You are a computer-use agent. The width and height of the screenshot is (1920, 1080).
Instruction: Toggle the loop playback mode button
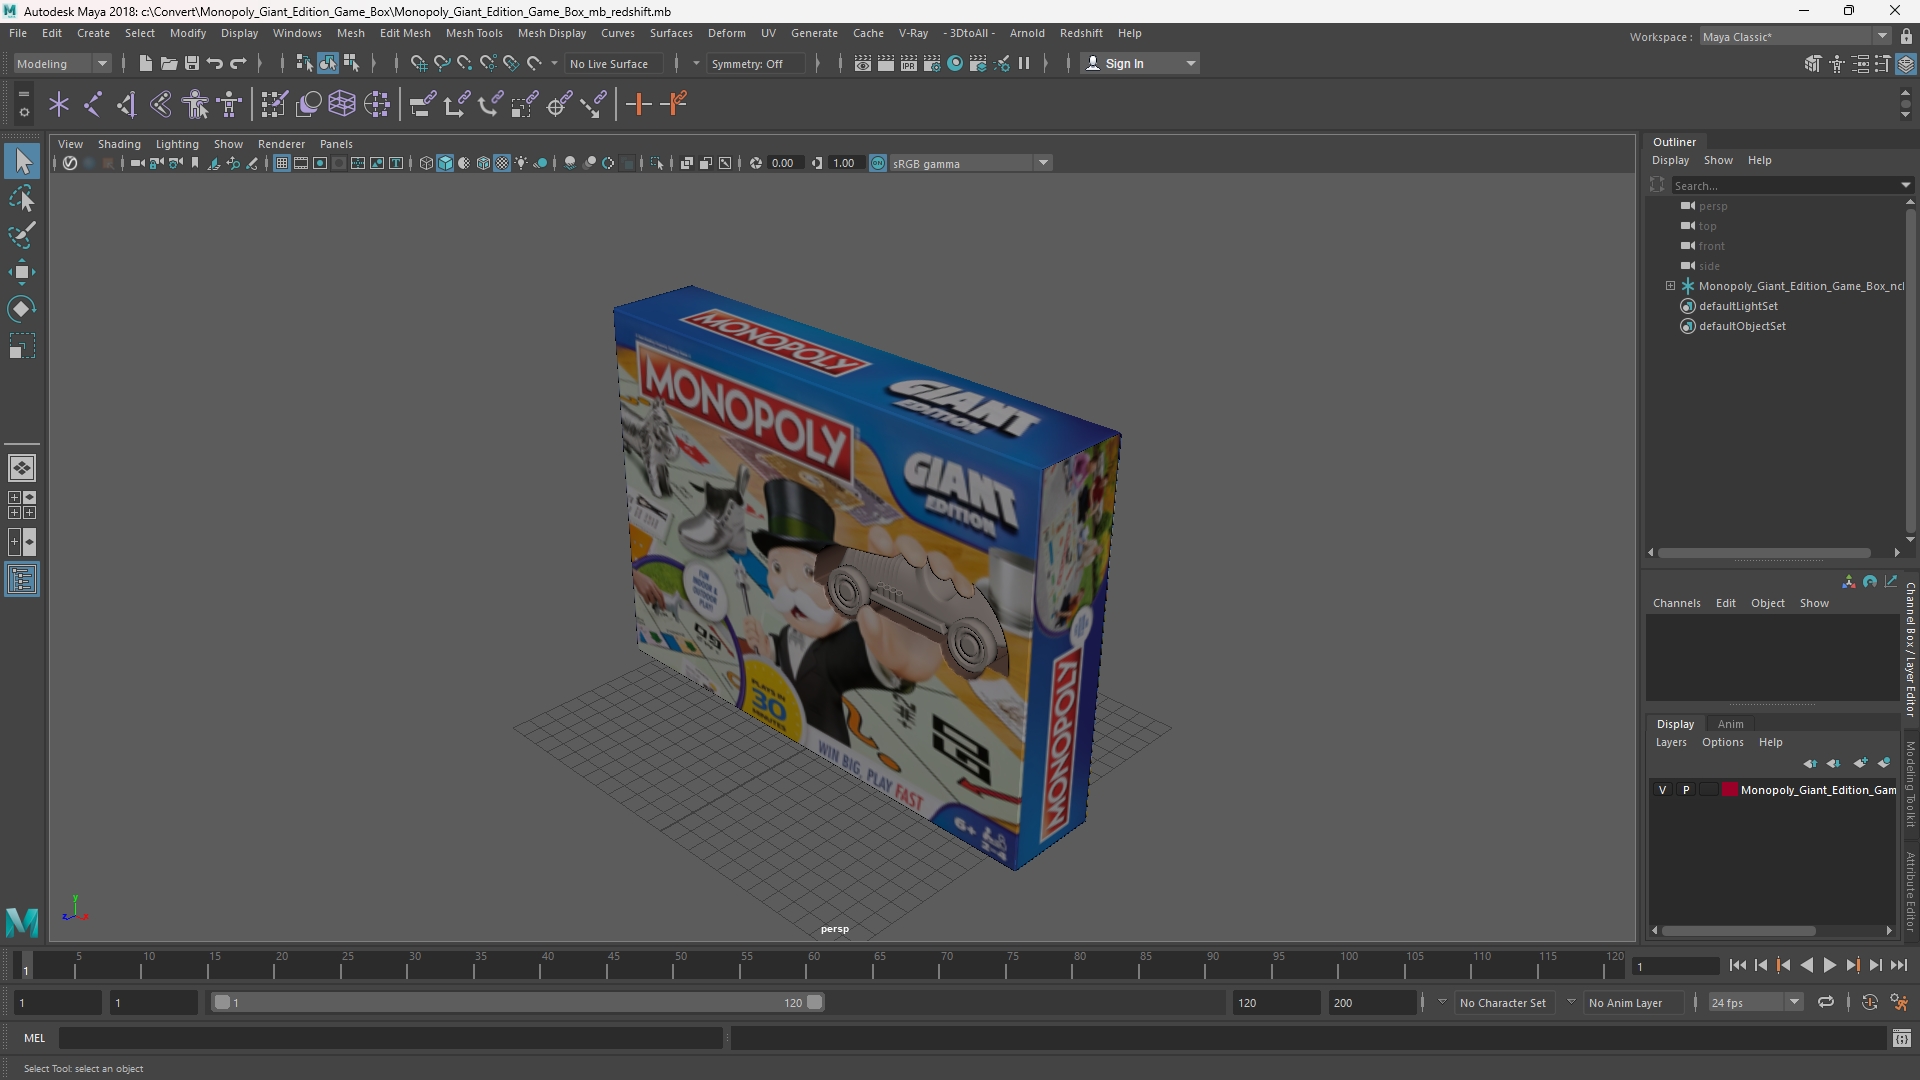(x=1826, y=1002)
